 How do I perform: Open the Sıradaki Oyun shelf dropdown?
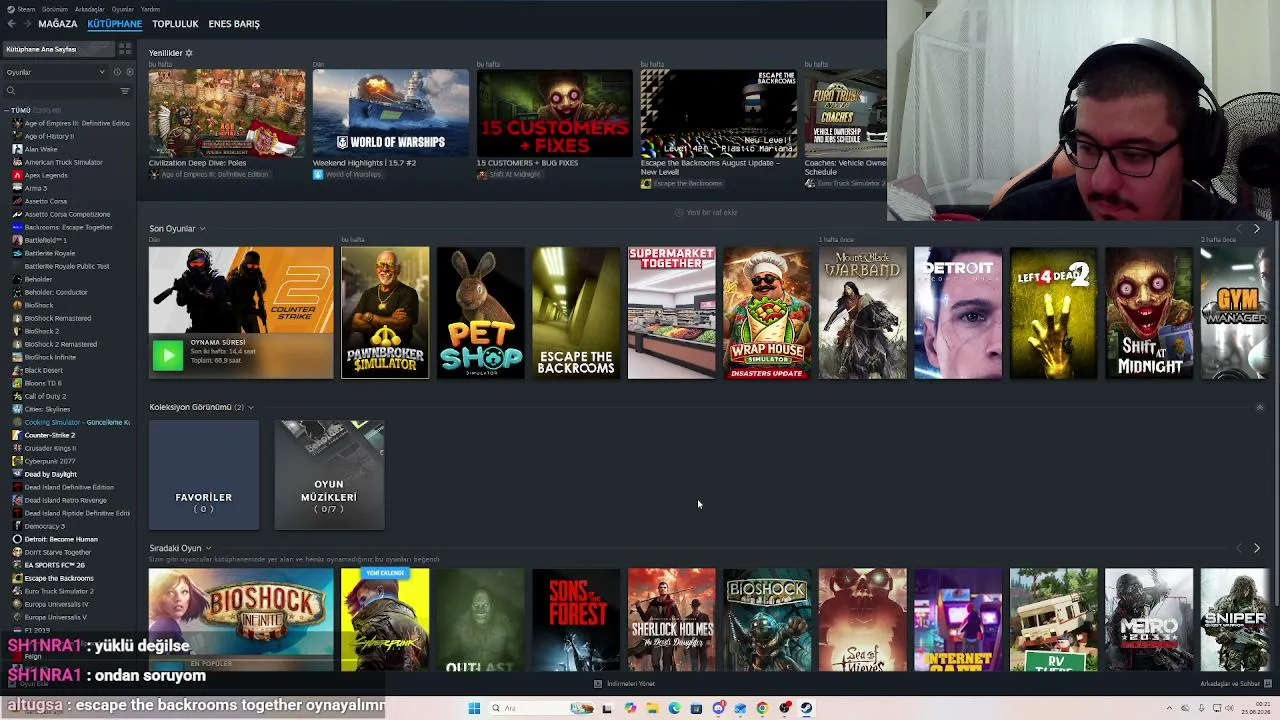coord(208,548)
